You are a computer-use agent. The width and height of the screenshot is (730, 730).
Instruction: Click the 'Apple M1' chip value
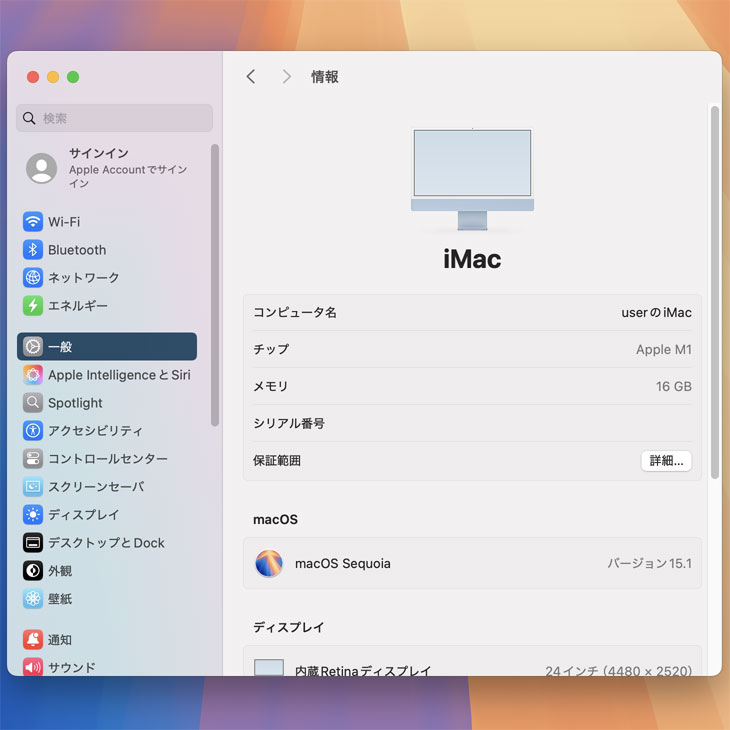[664, 349]
